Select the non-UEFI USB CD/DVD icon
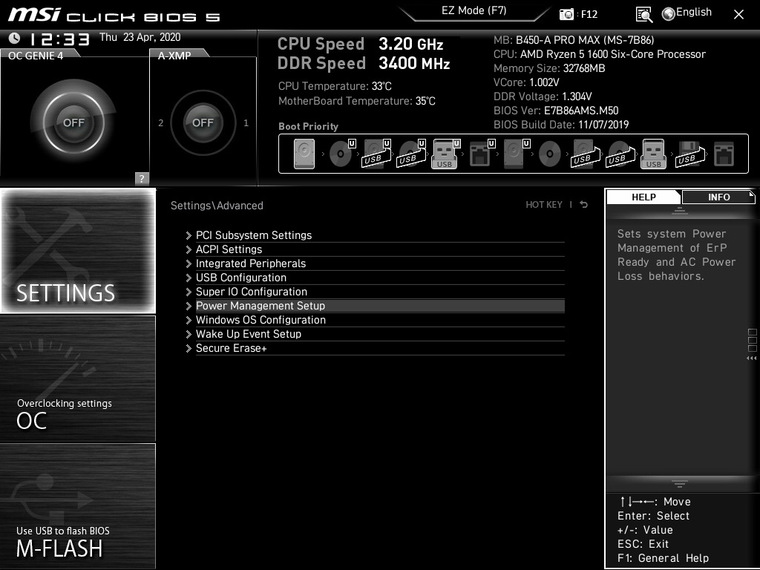 619,154
